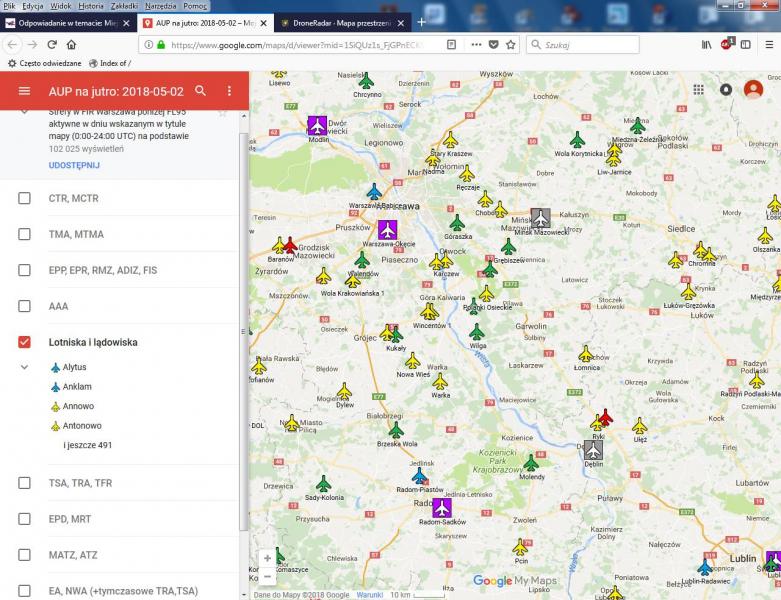Viewport: 781px width, 600px height.
Task: Click the purple Radom-Sadków airport marker
Action: coord(442,508)
